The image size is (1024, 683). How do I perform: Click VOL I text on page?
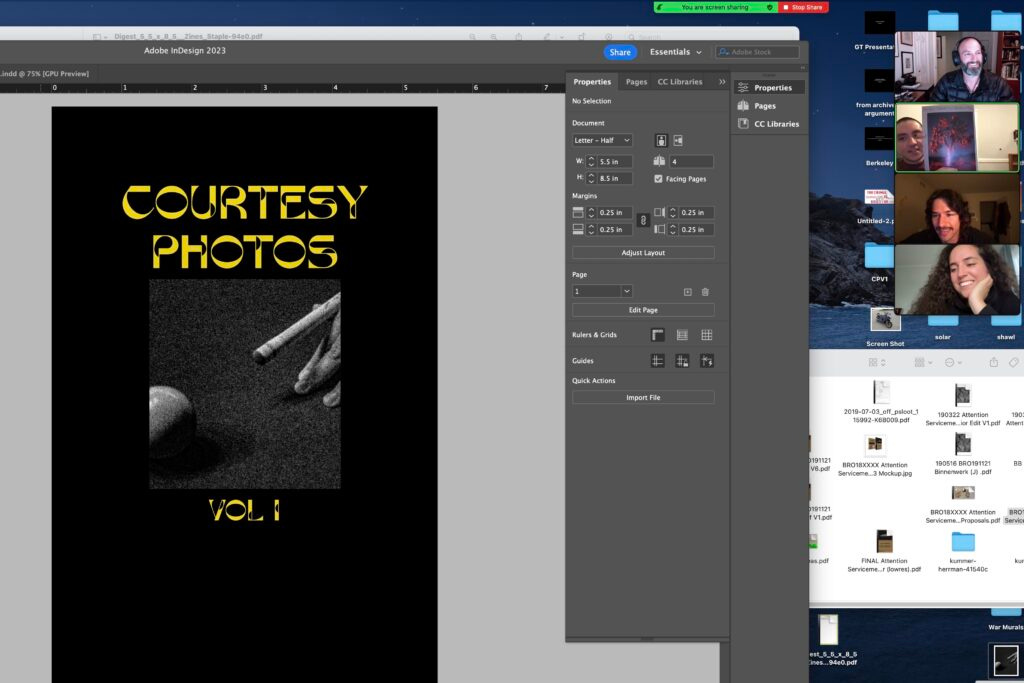click(x=245, y=510)
